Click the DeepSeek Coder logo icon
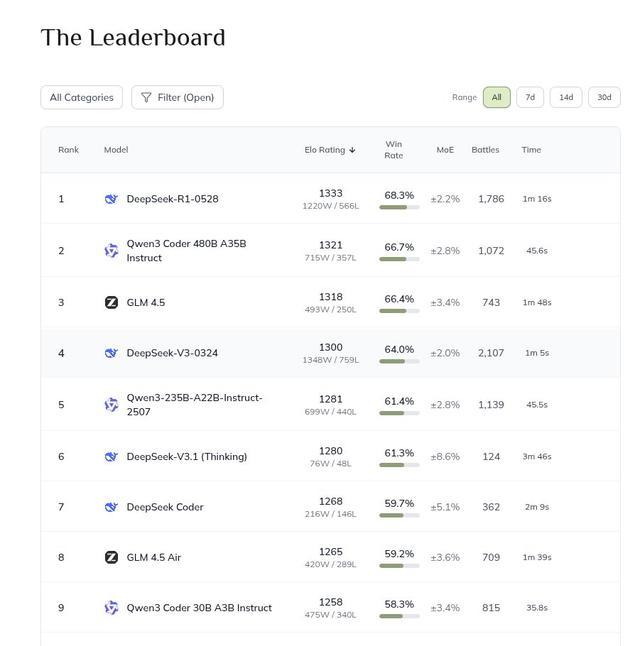 click(x=111, y=507)
